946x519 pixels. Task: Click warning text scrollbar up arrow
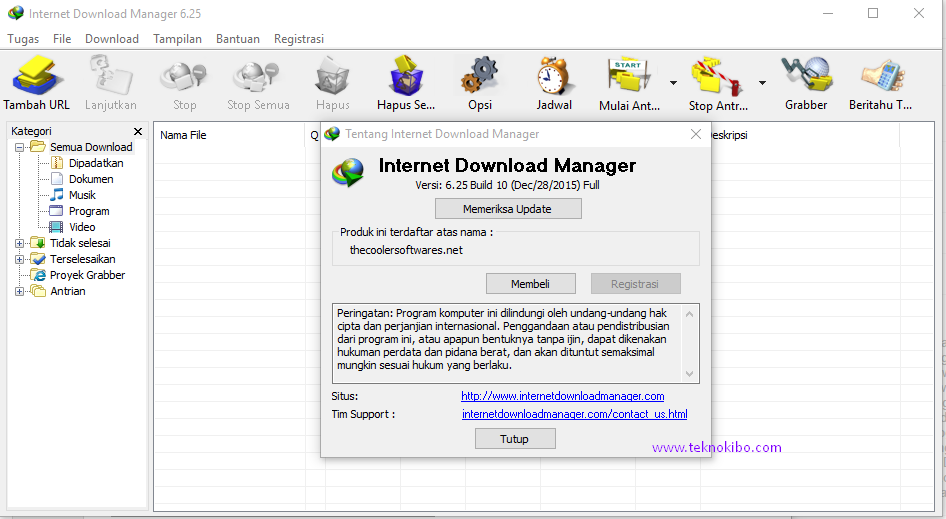tap(690, 314)
